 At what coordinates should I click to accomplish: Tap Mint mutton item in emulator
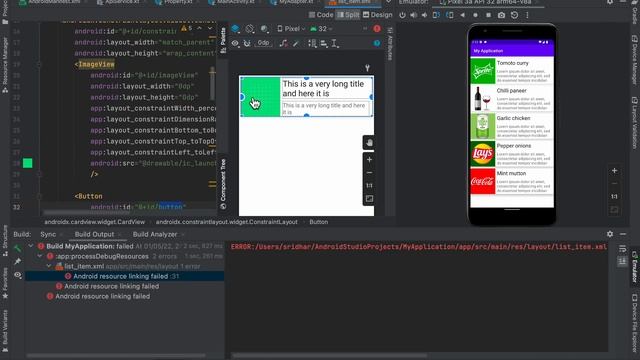(x=512, y=181)
